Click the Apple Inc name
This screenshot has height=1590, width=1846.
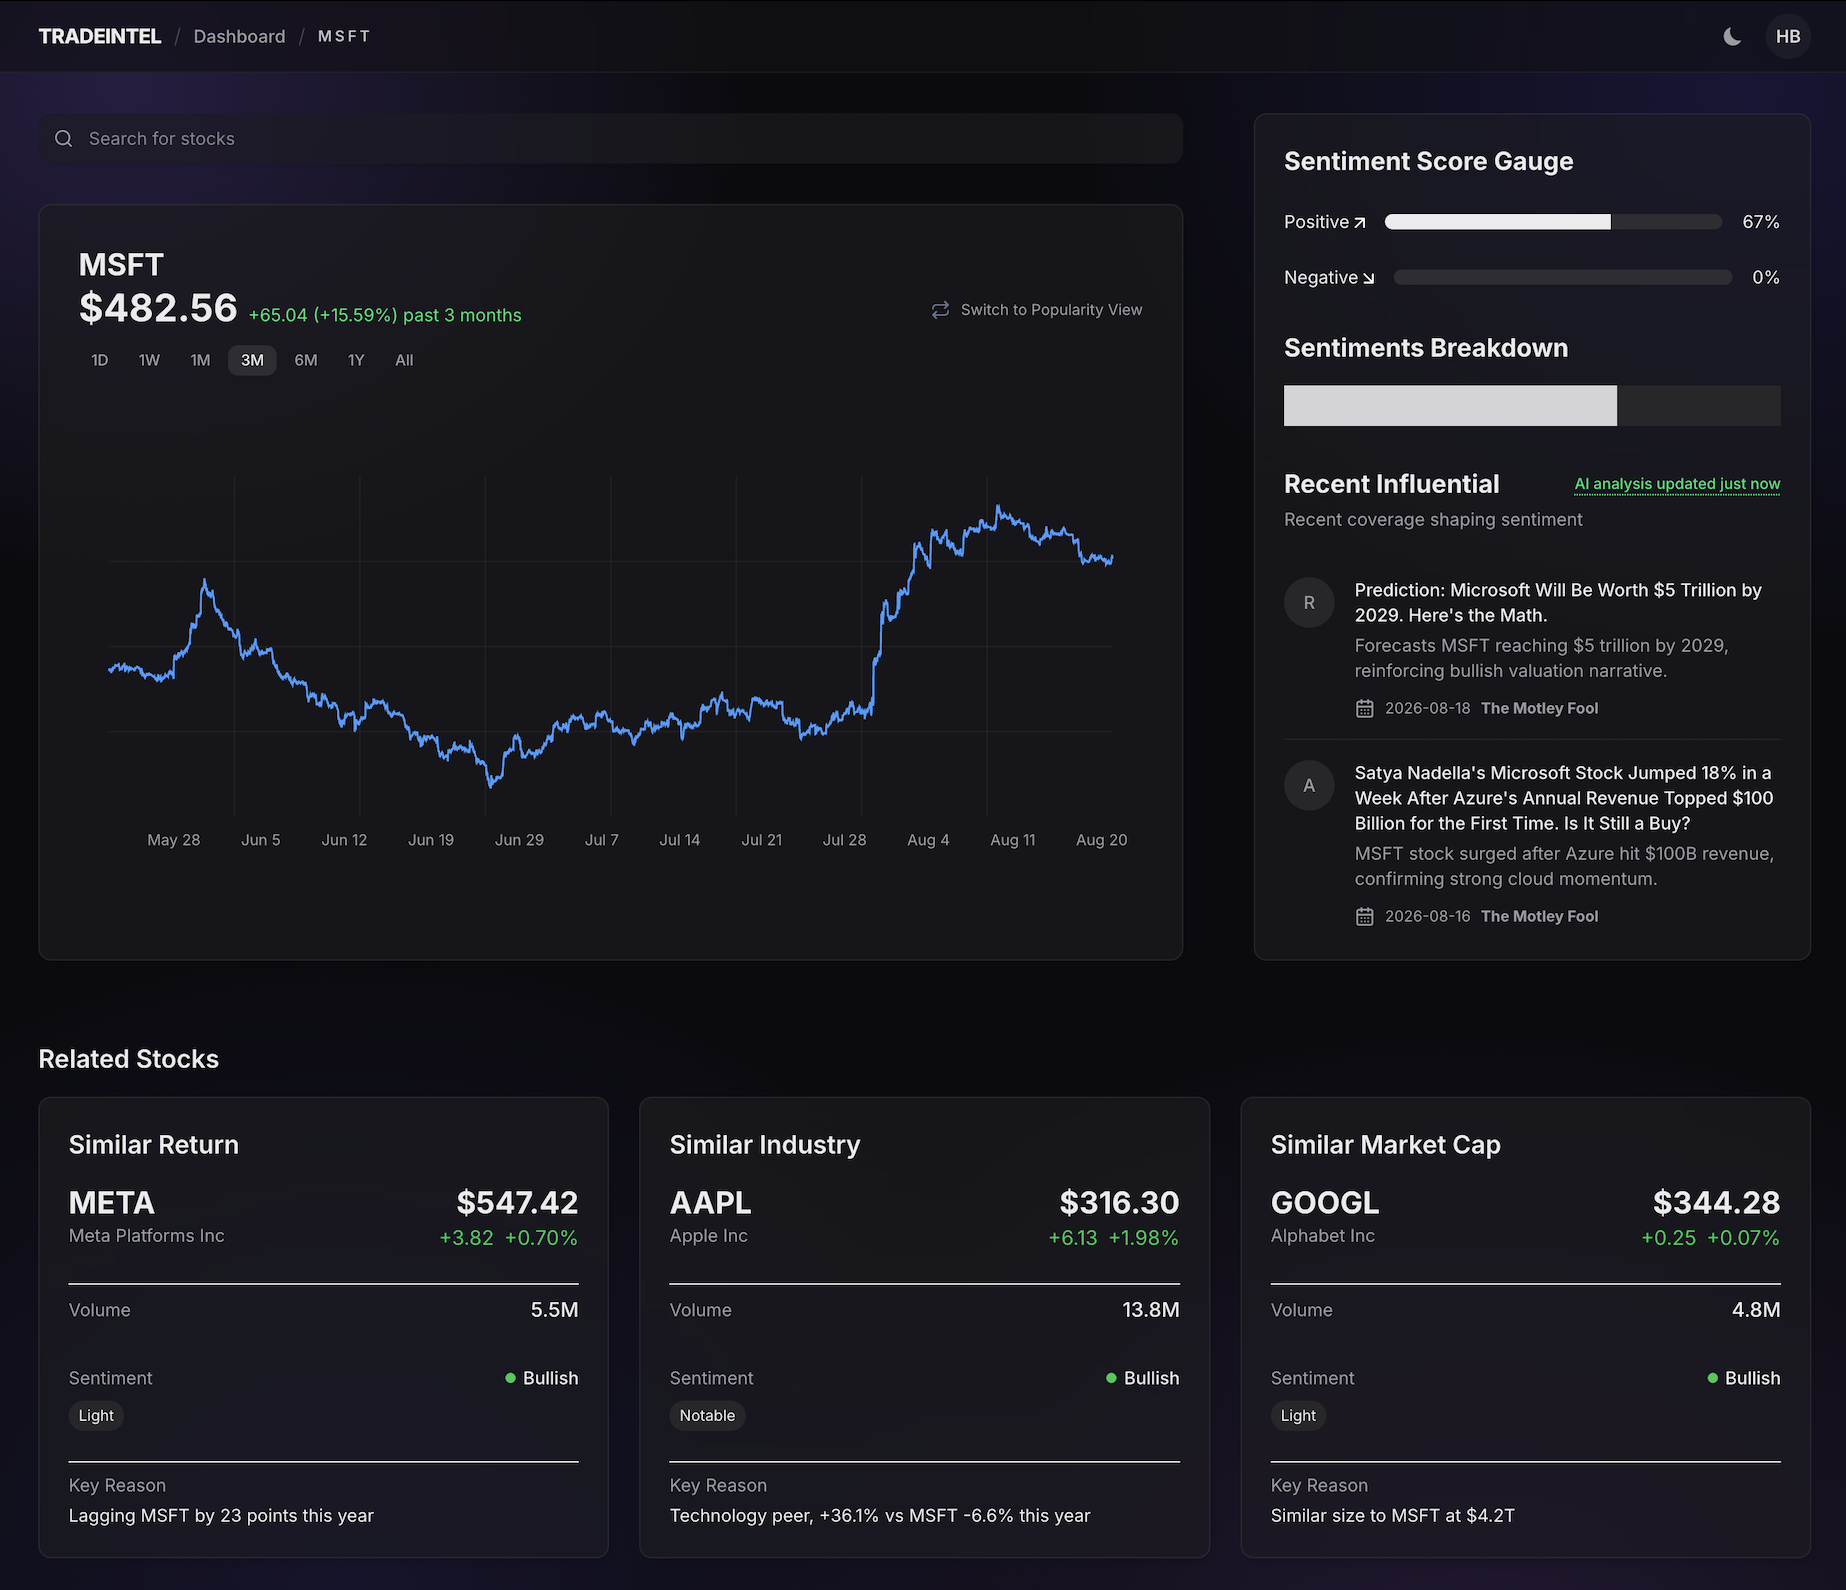[x=709, y=1236]
